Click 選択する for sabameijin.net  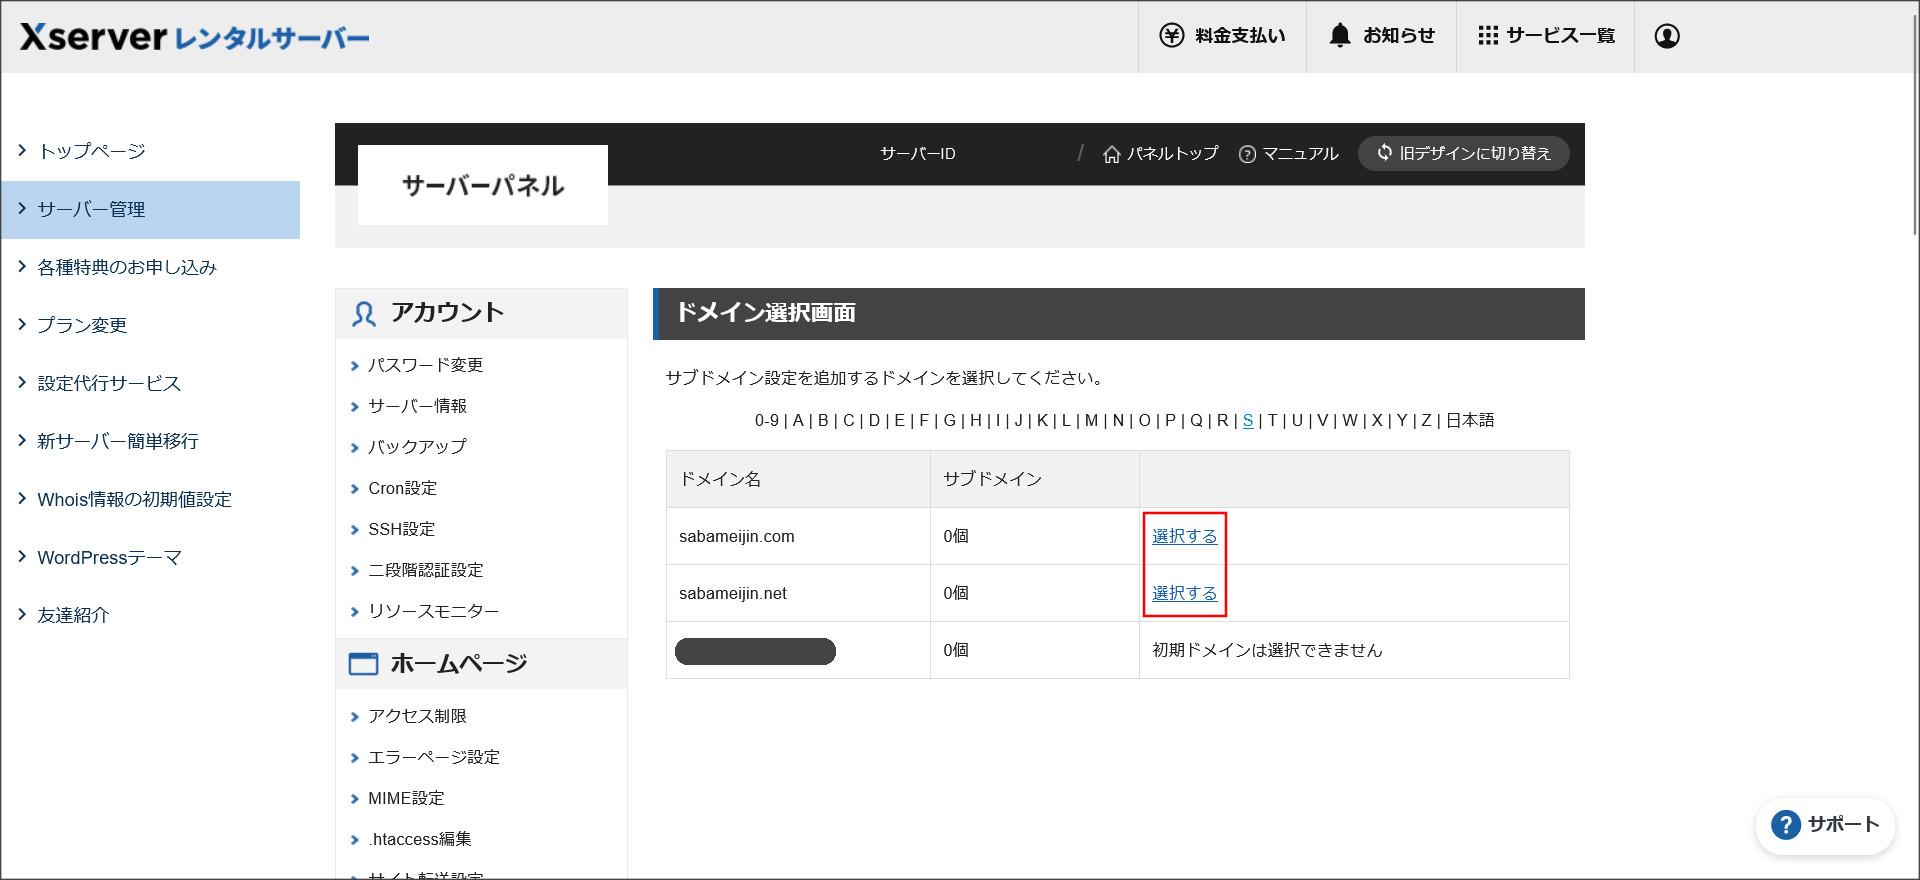coord(1184,593)
